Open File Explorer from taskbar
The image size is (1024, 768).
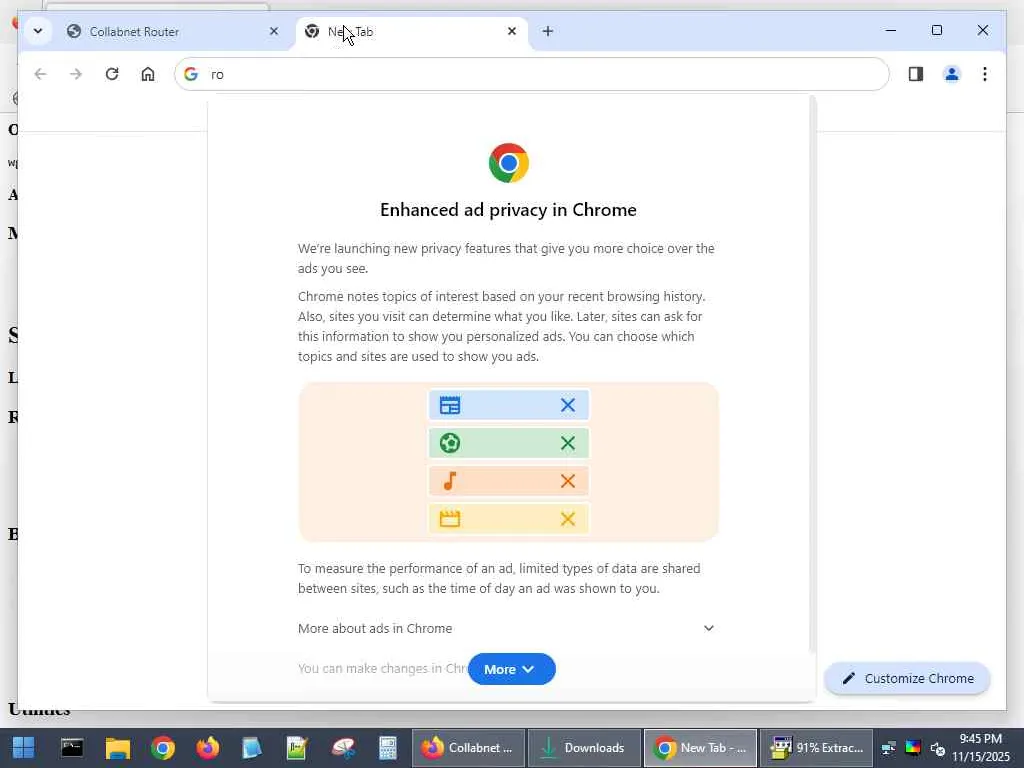(118, 748)
